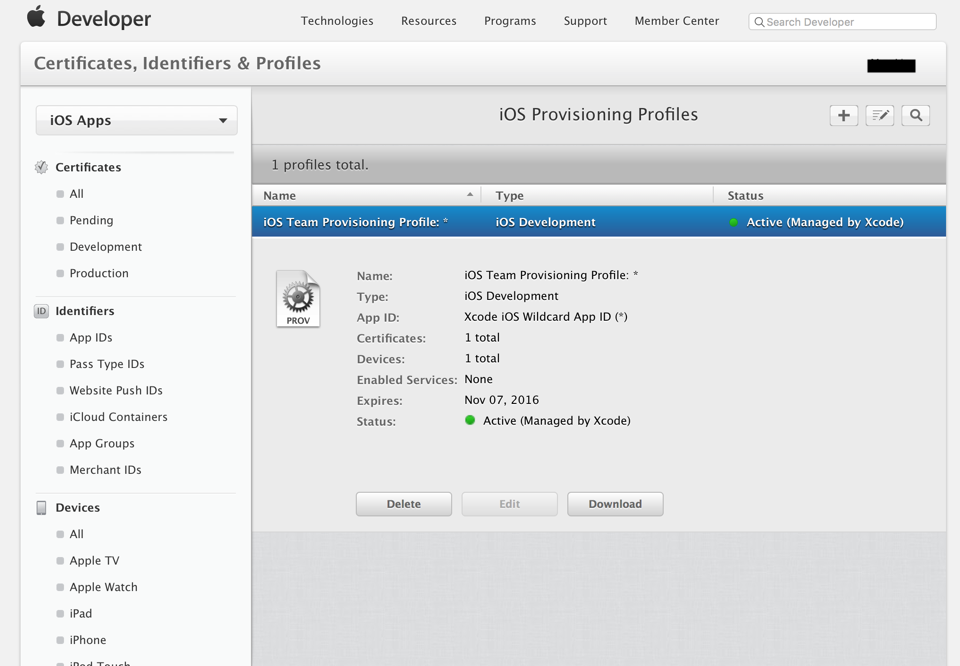Open App IDs list
The width and height of the screenshot is (960, 666).
pos(91,337)
